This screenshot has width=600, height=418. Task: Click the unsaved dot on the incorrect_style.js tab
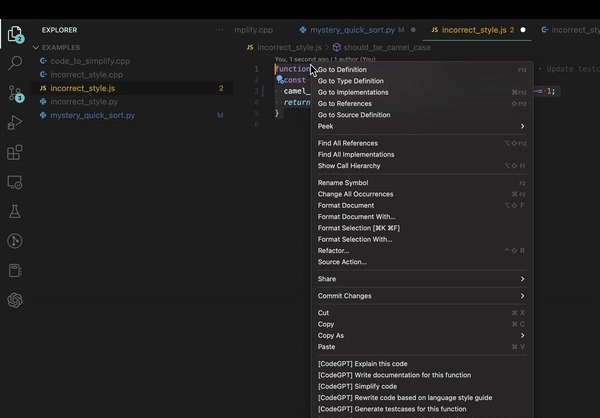[x=523, y=30]
